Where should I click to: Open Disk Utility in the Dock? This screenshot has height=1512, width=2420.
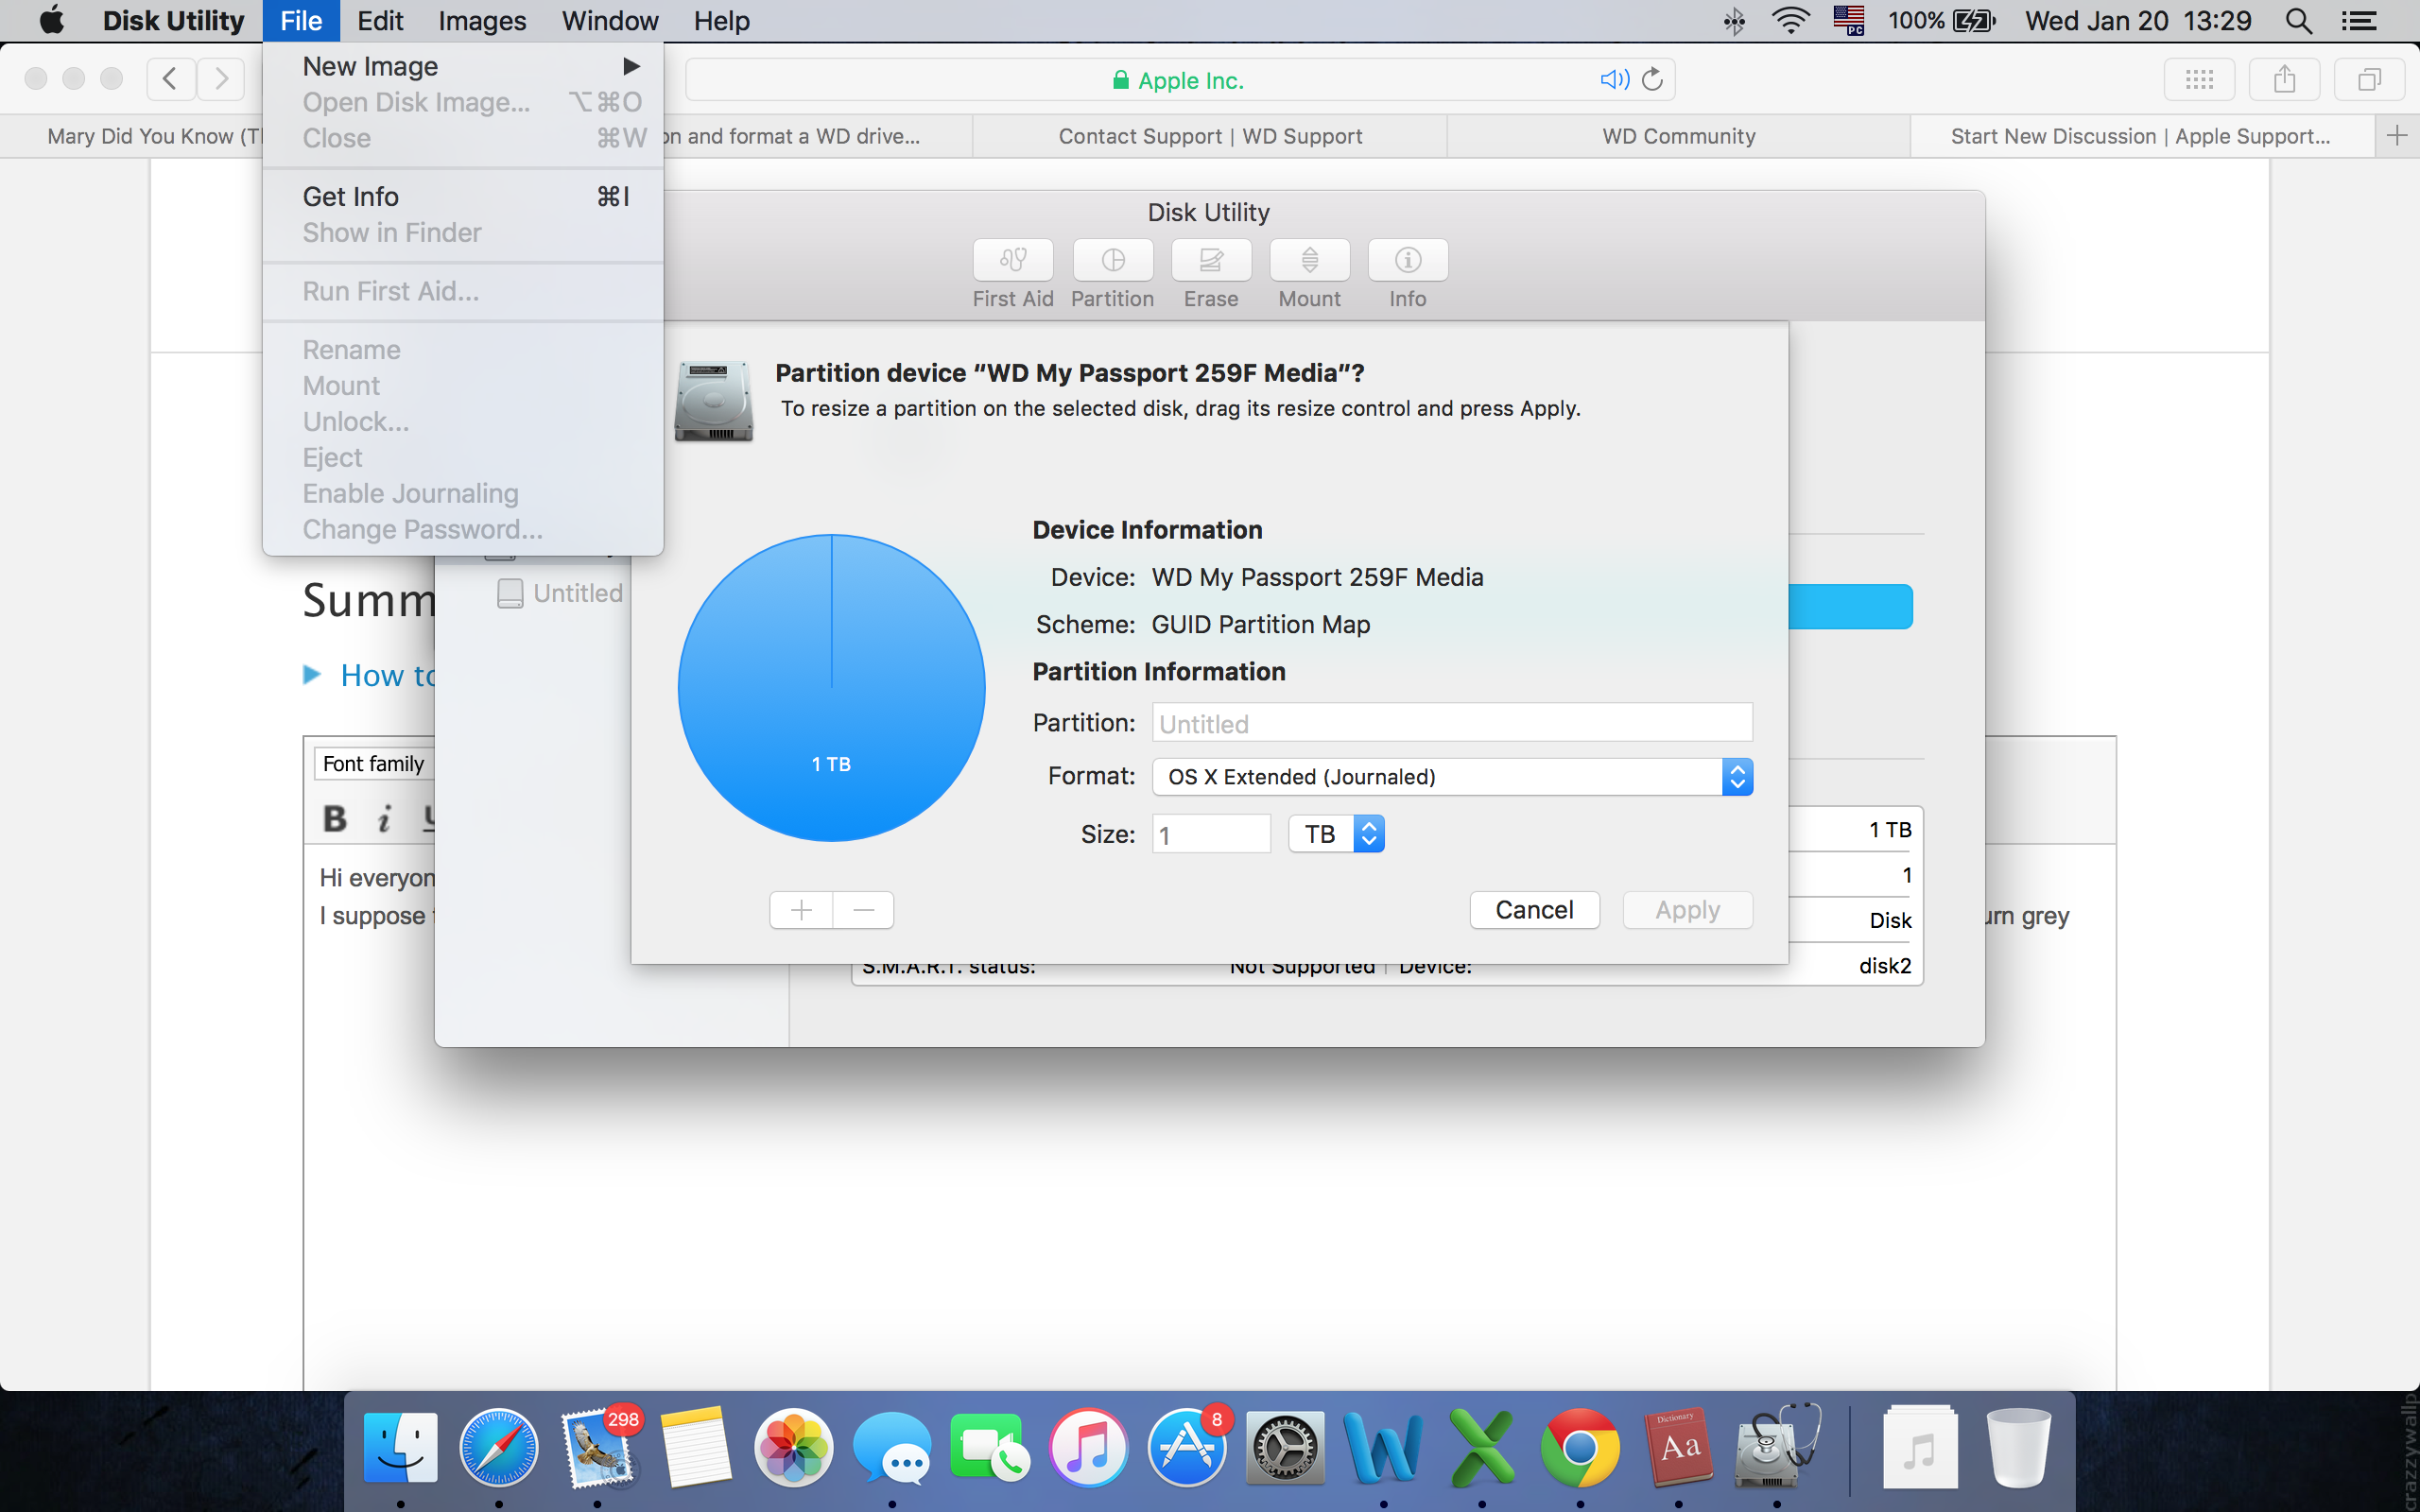[1775, 1447]
